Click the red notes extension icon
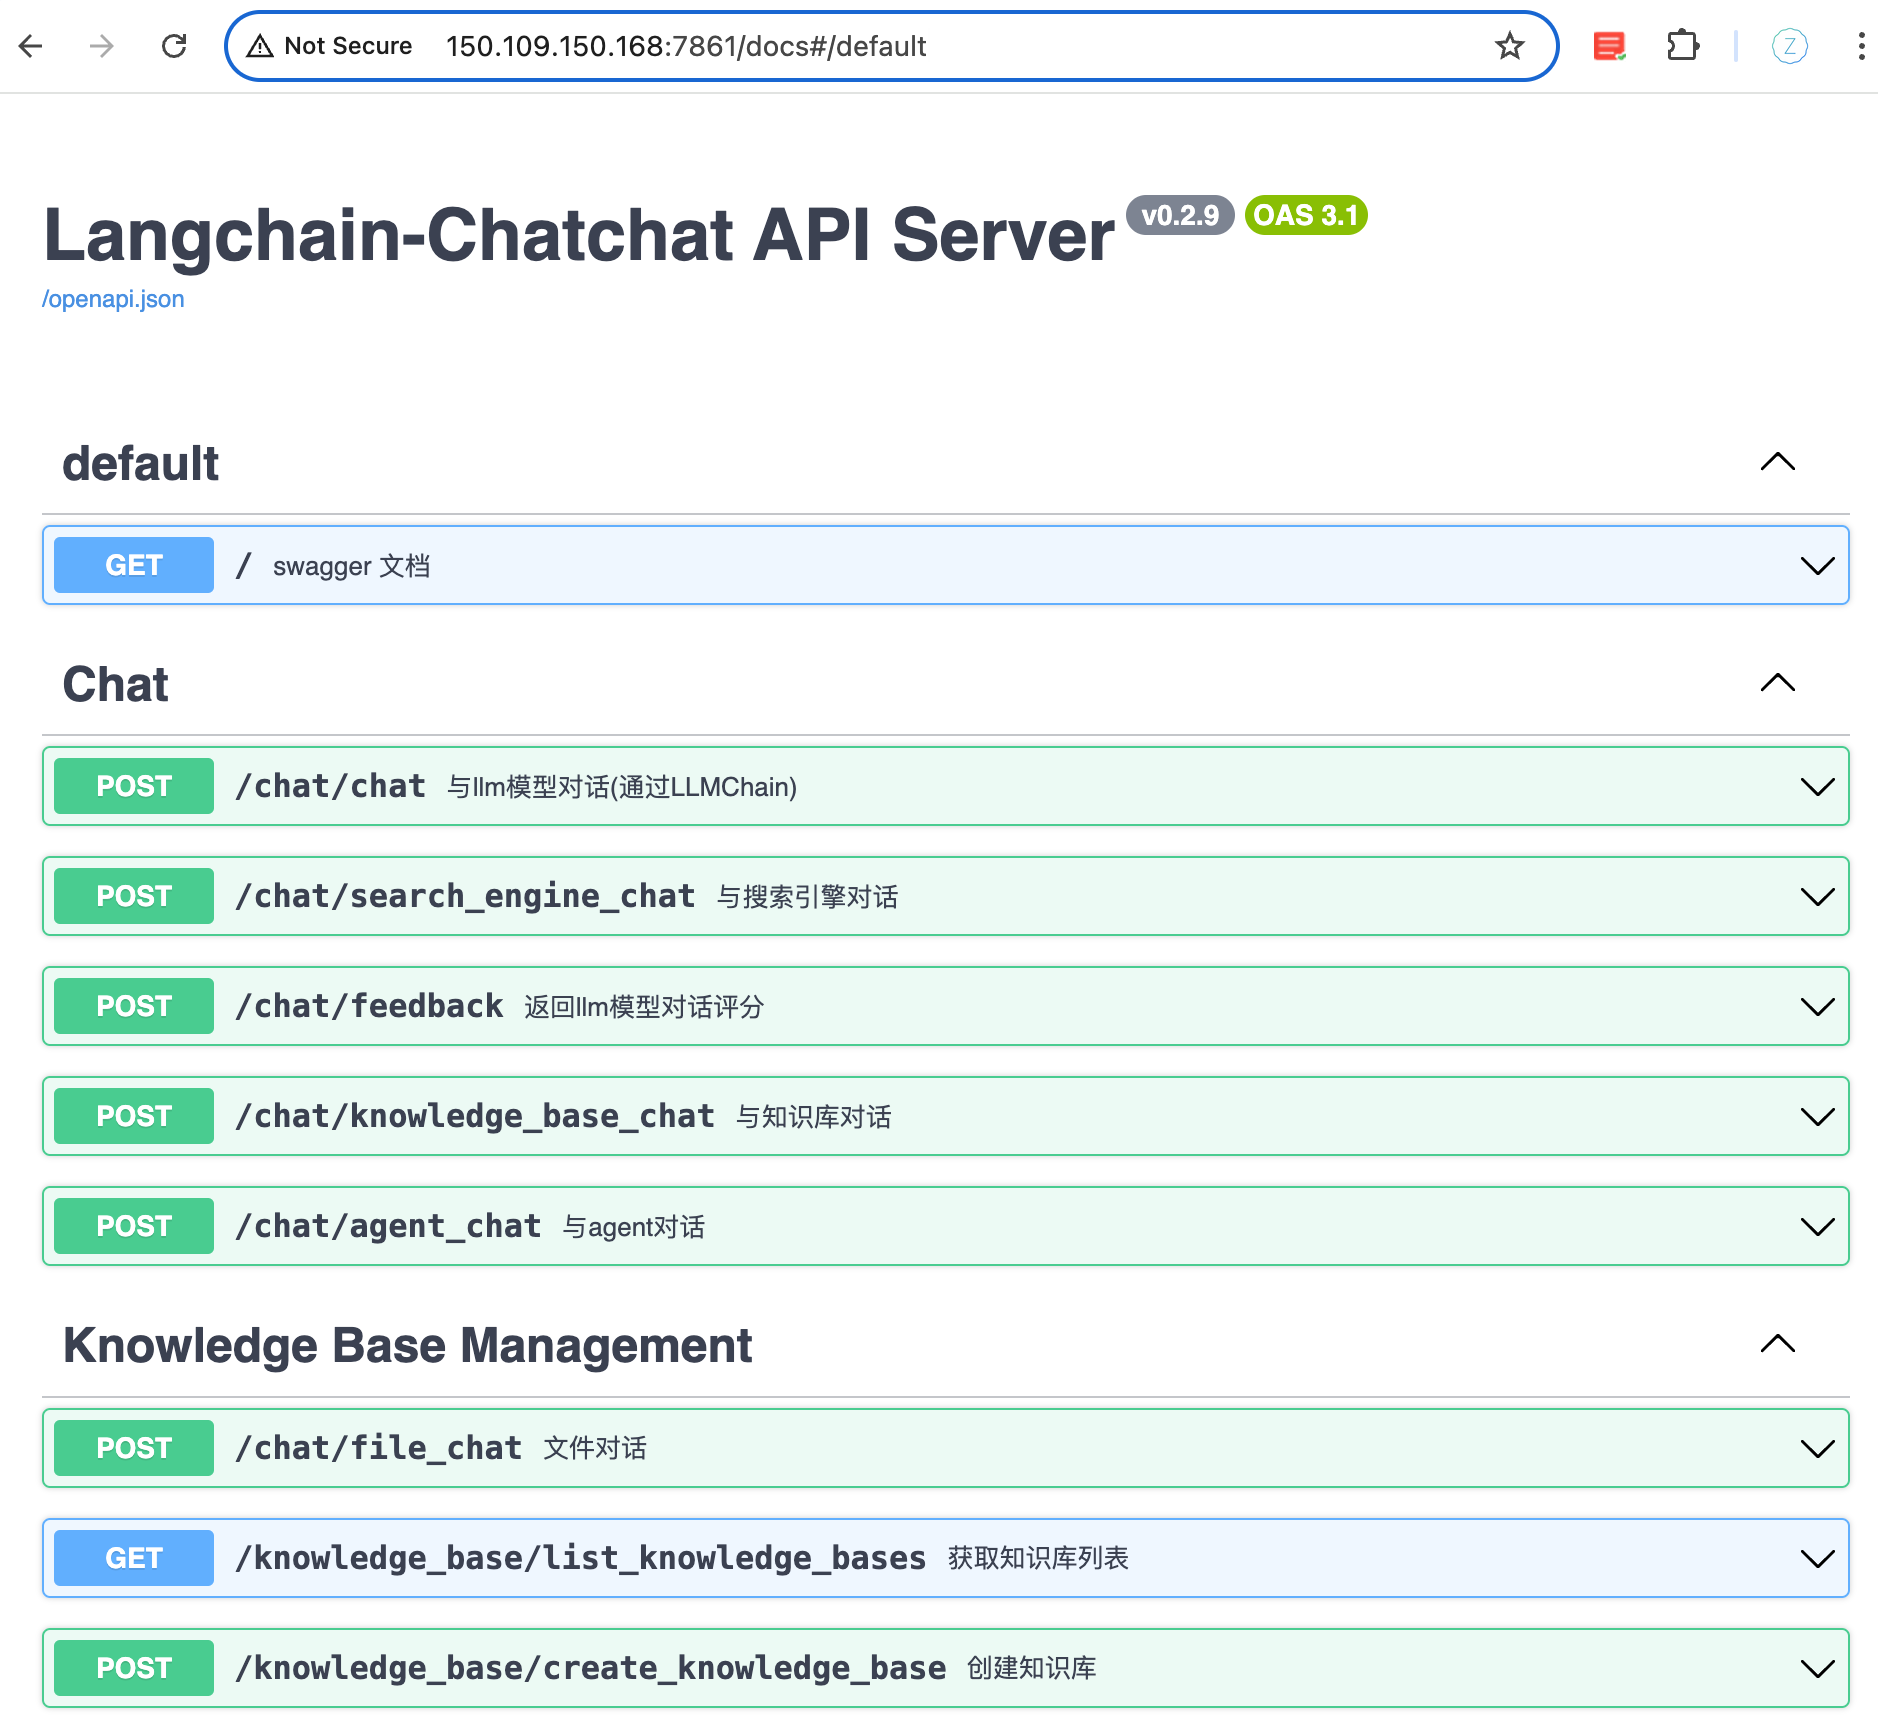This screenshot has height=1722, width=1878. click(1609, 46)
